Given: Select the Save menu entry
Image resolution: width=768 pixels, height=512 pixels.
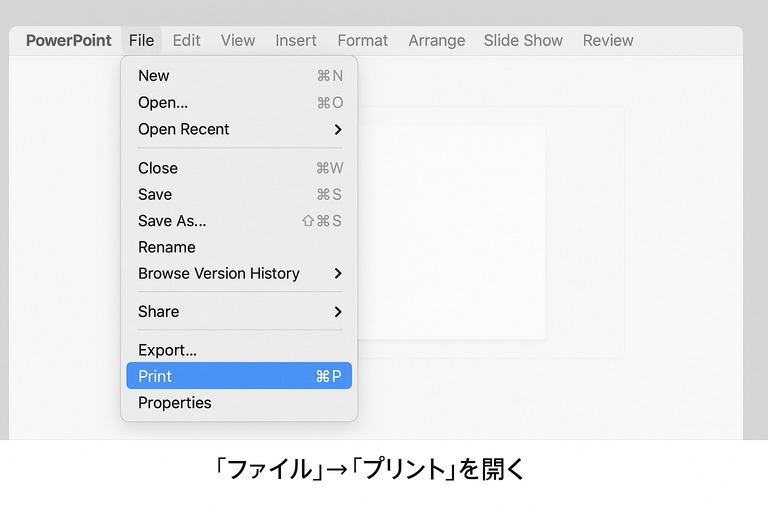Looking at the screenshot, I should [x=239, y=195].
